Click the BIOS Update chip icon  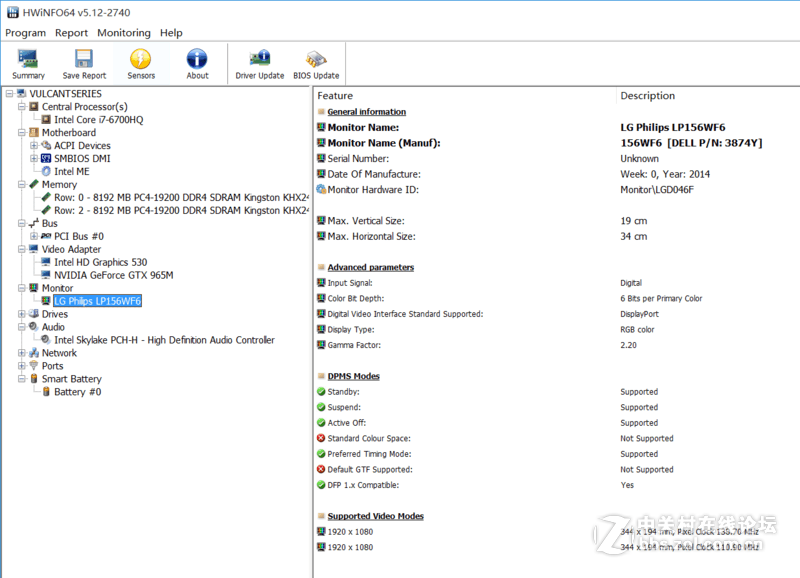click(316, 63)
